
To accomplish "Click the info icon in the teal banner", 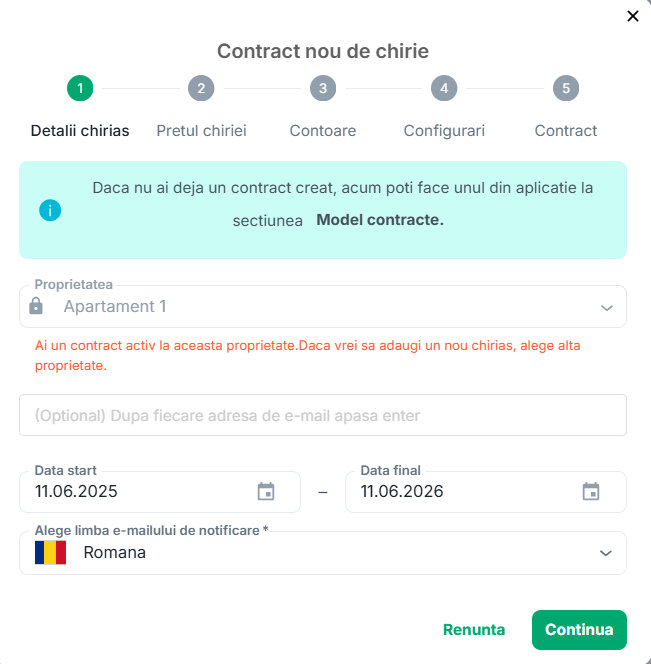I will (x=50, y=210).
